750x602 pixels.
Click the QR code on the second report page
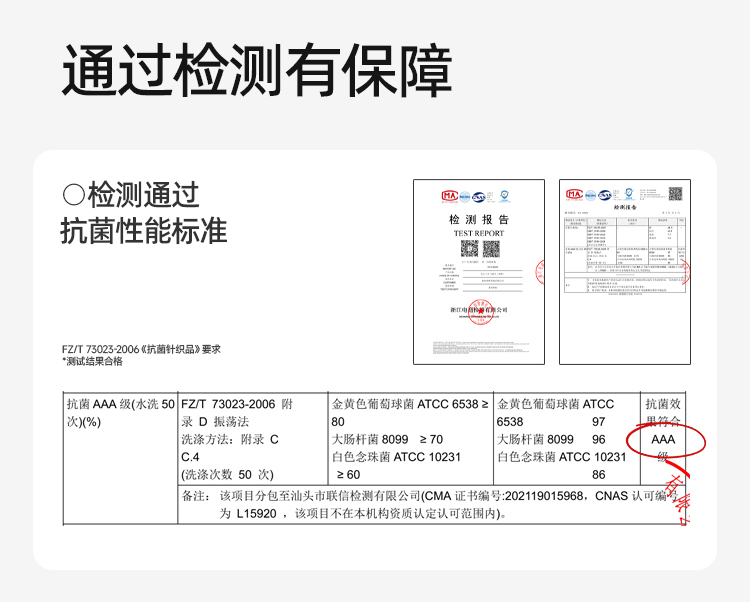(675, 194)
